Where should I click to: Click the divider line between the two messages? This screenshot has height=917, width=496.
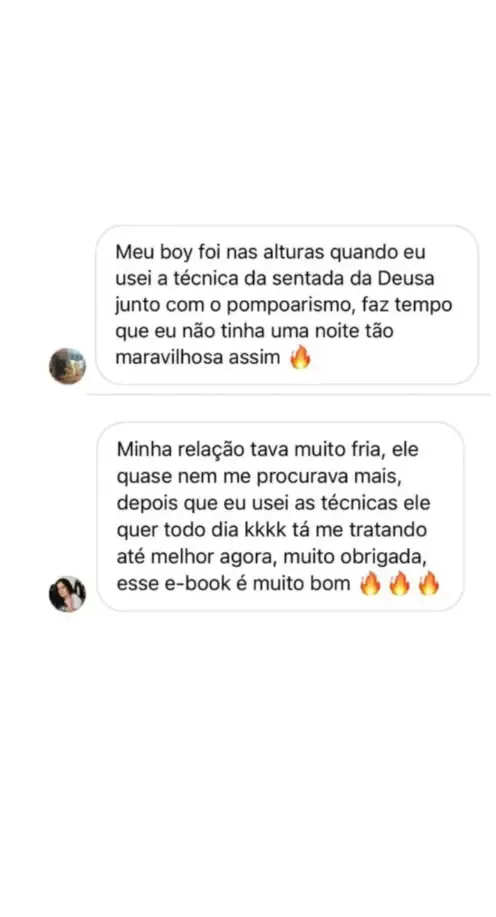[x=288, y=395]
